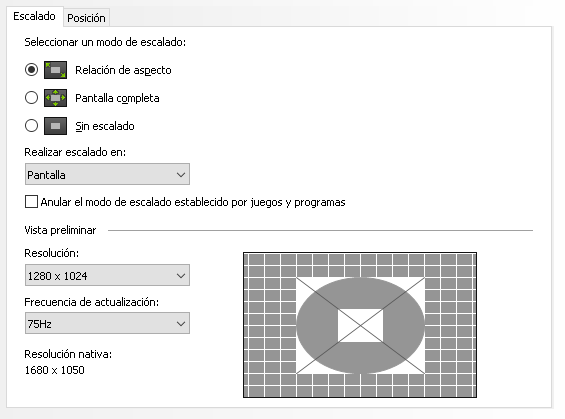This screenshot has height=419, width=565.
Task: Choose the Sin escalado radio button
Action: click(31, 126)
